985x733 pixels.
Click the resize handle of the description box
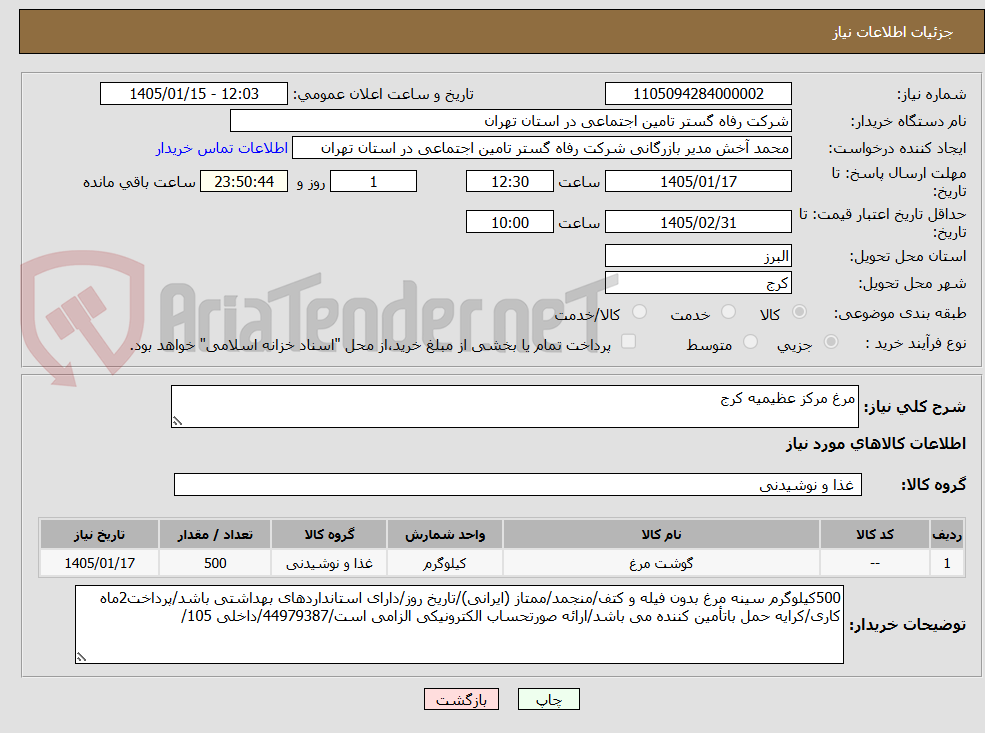177,421
